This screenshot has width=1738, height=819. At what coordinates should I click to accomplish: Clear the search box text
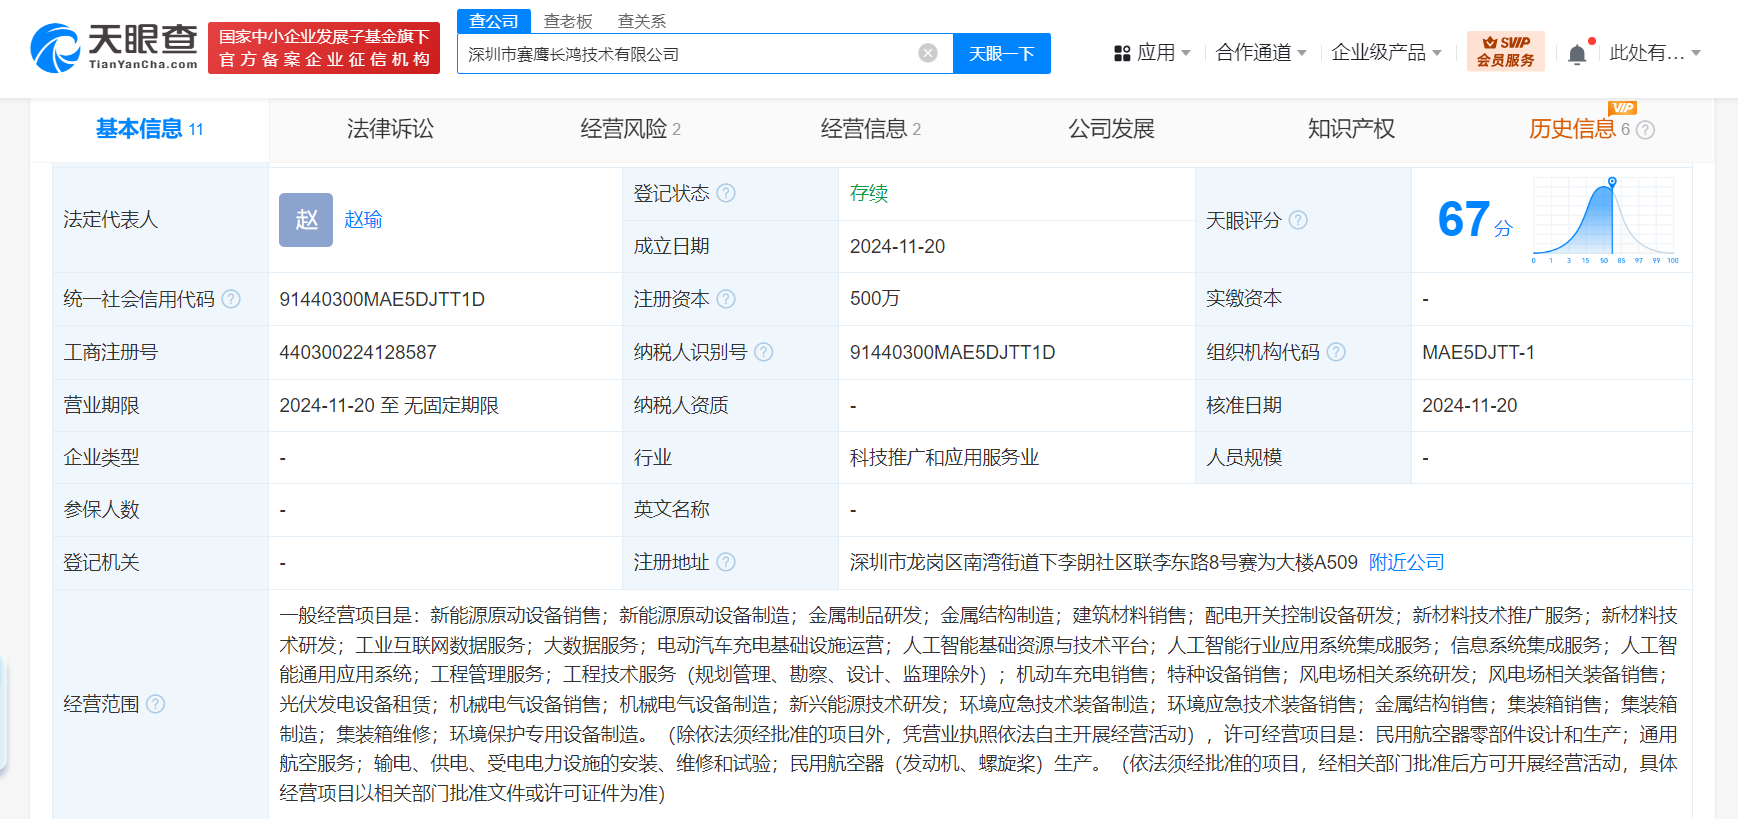coord(928,53)
